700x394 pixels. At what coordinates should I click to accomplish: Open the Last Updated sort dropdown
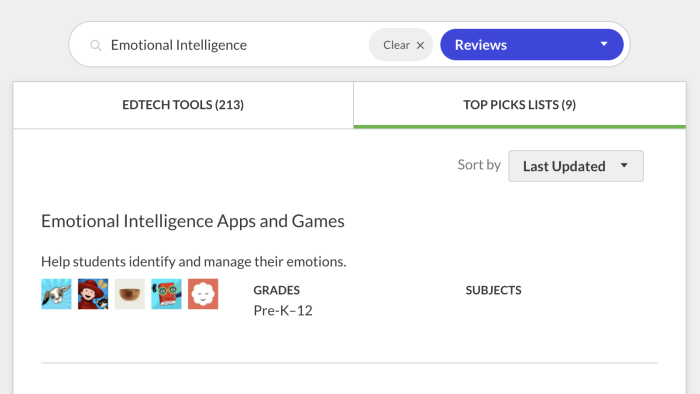[x=576, y=166]
